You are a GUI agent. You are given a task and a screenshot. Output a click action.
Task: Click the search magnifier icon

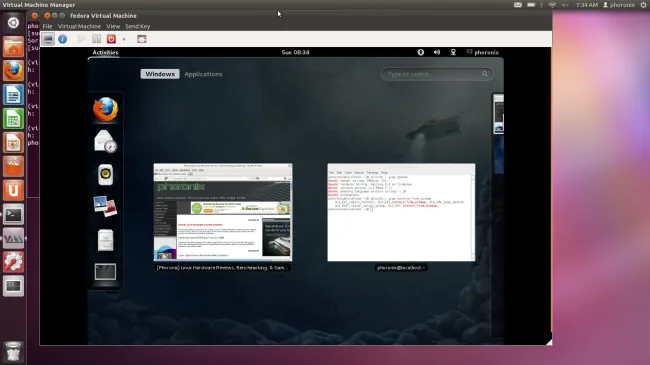[485, 74]
